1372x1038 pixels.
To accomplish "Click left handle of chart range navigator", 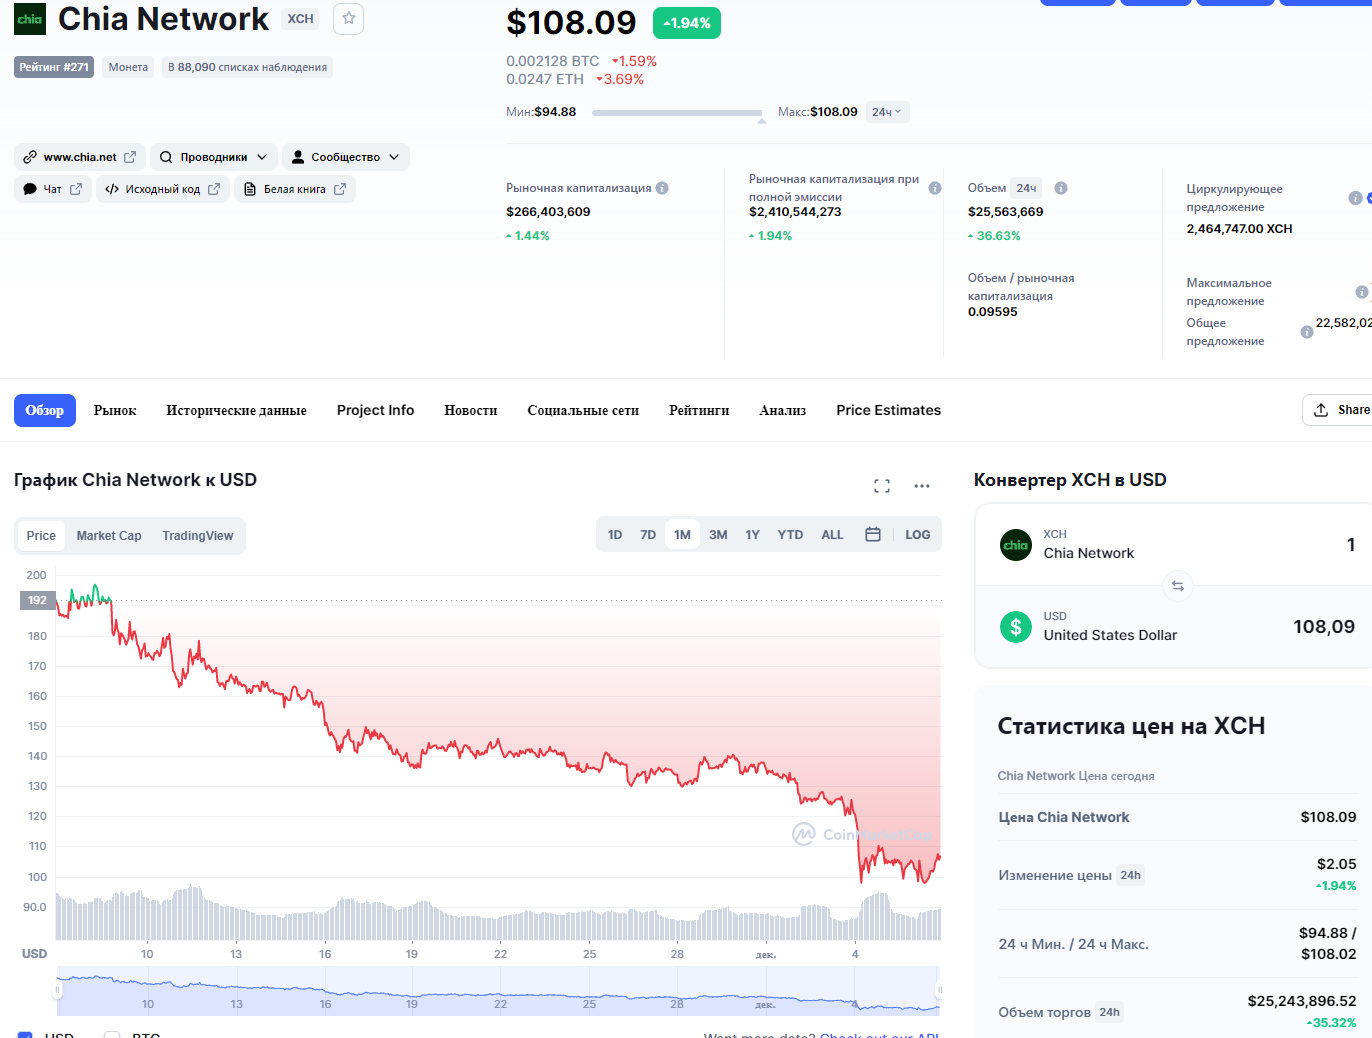I will point(58,990).
